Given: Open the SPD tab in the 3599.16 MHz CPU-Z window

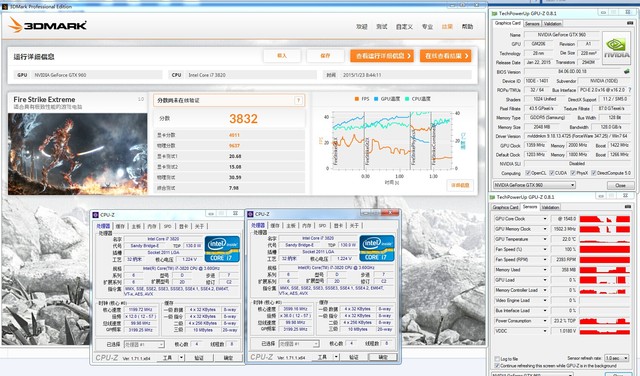Looking at the screenshot, I should (322, 225).
